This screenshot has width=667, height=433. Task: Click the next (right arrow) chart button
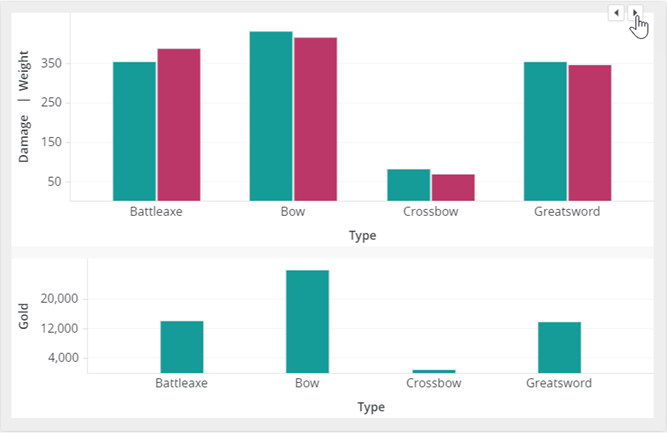[x=635, y=13]
